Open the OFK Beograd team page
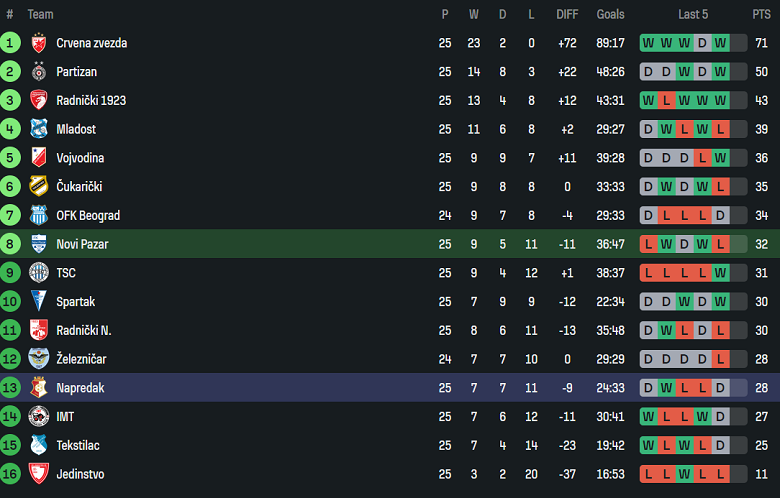The width and height of the screenshot is (780, 498). tap(88, 216)
